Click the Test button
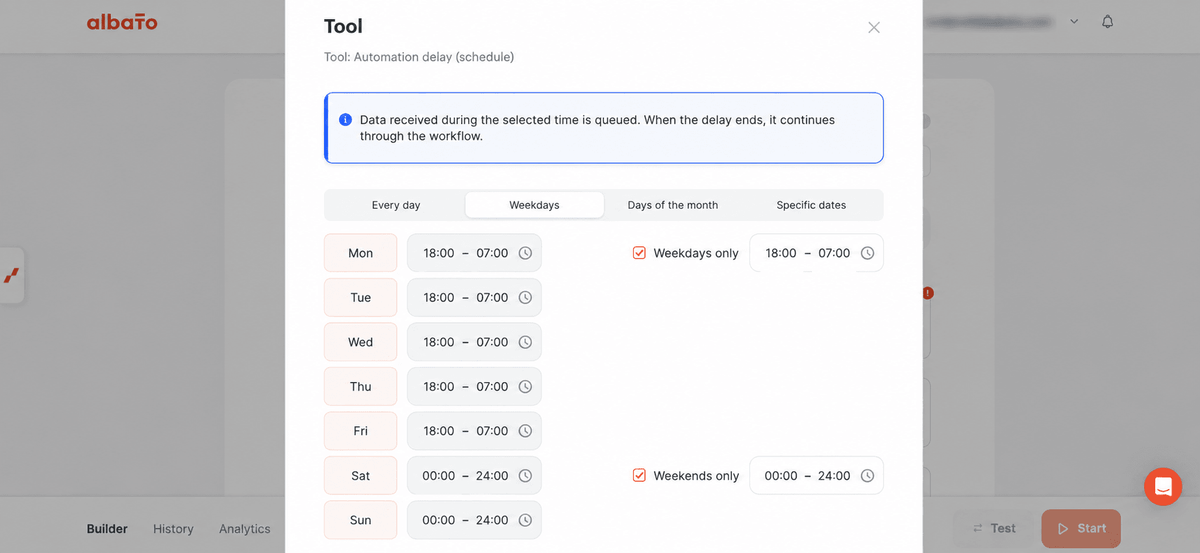The height and width of the screenshot is (553, 1200). [993, 528]
